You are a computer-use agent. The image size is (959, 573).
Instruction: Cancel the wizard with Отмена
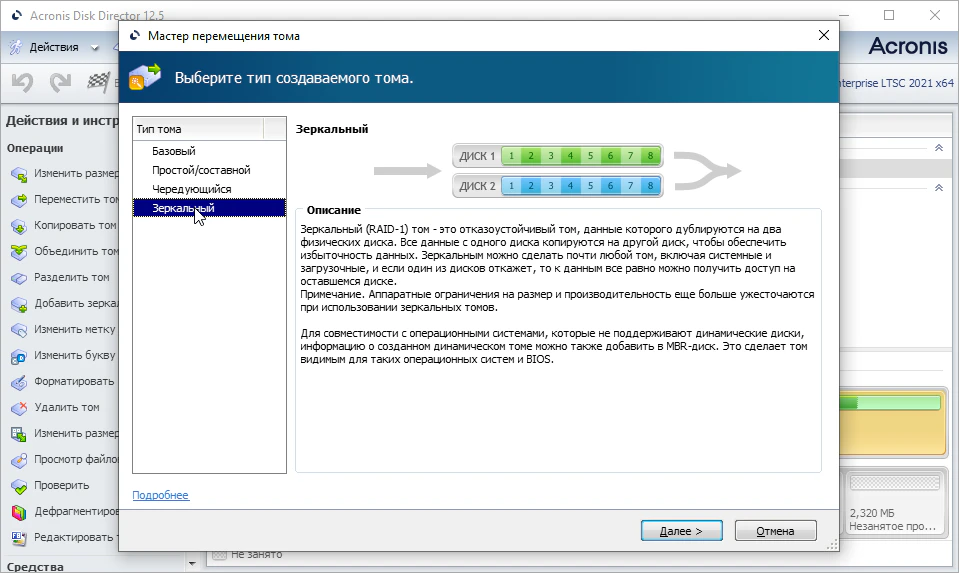point(775,531)
